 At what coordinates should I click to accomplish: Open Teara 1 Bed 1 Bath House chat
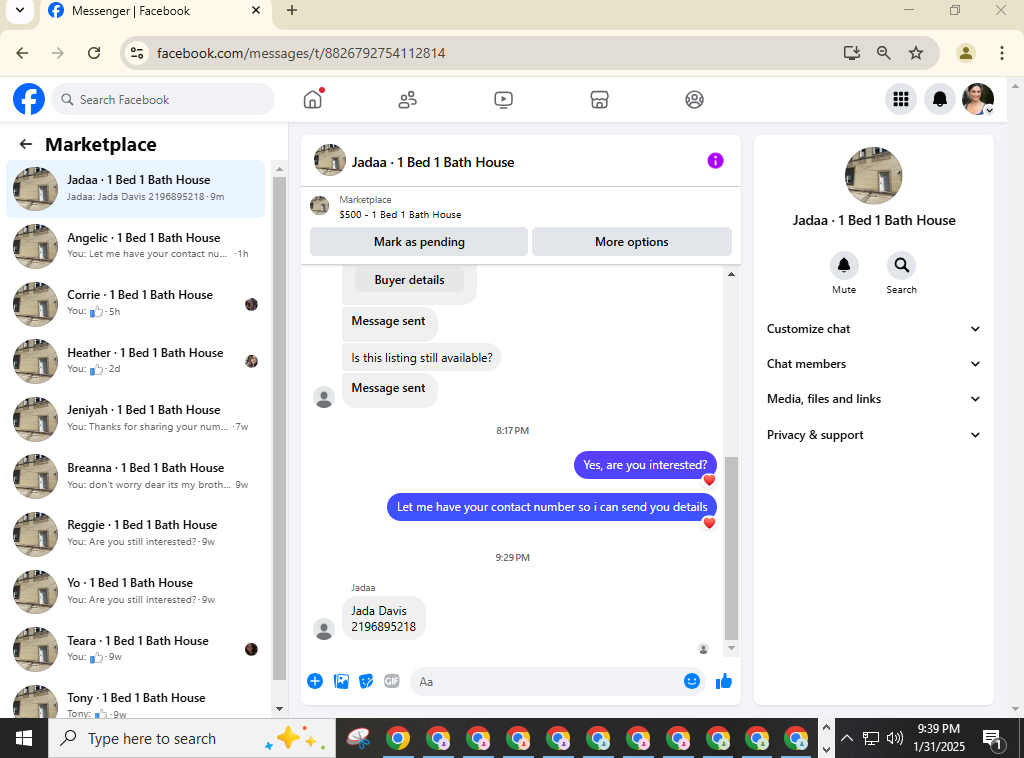point(136,648)
